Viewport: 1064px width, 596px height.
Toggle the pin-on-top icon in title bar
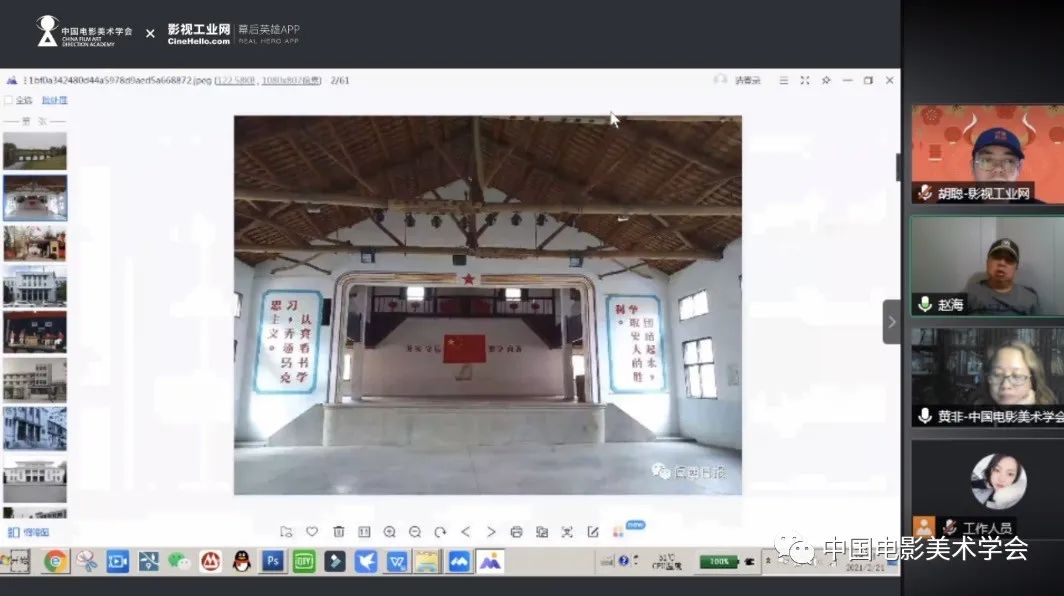pos(826,80)
